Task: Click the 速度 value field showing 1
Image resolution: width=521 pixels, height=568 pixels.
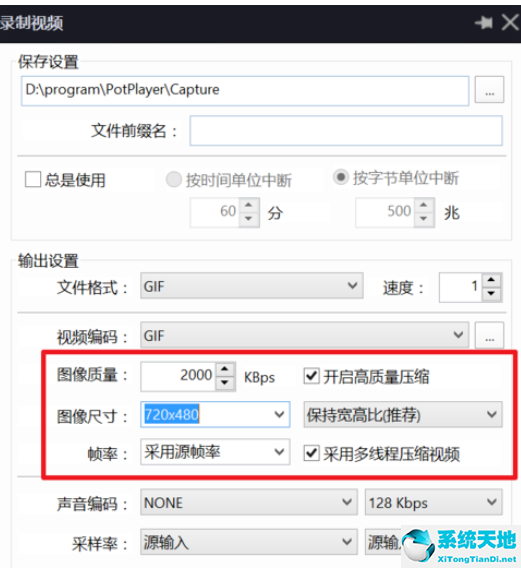Action: (460, 287)
